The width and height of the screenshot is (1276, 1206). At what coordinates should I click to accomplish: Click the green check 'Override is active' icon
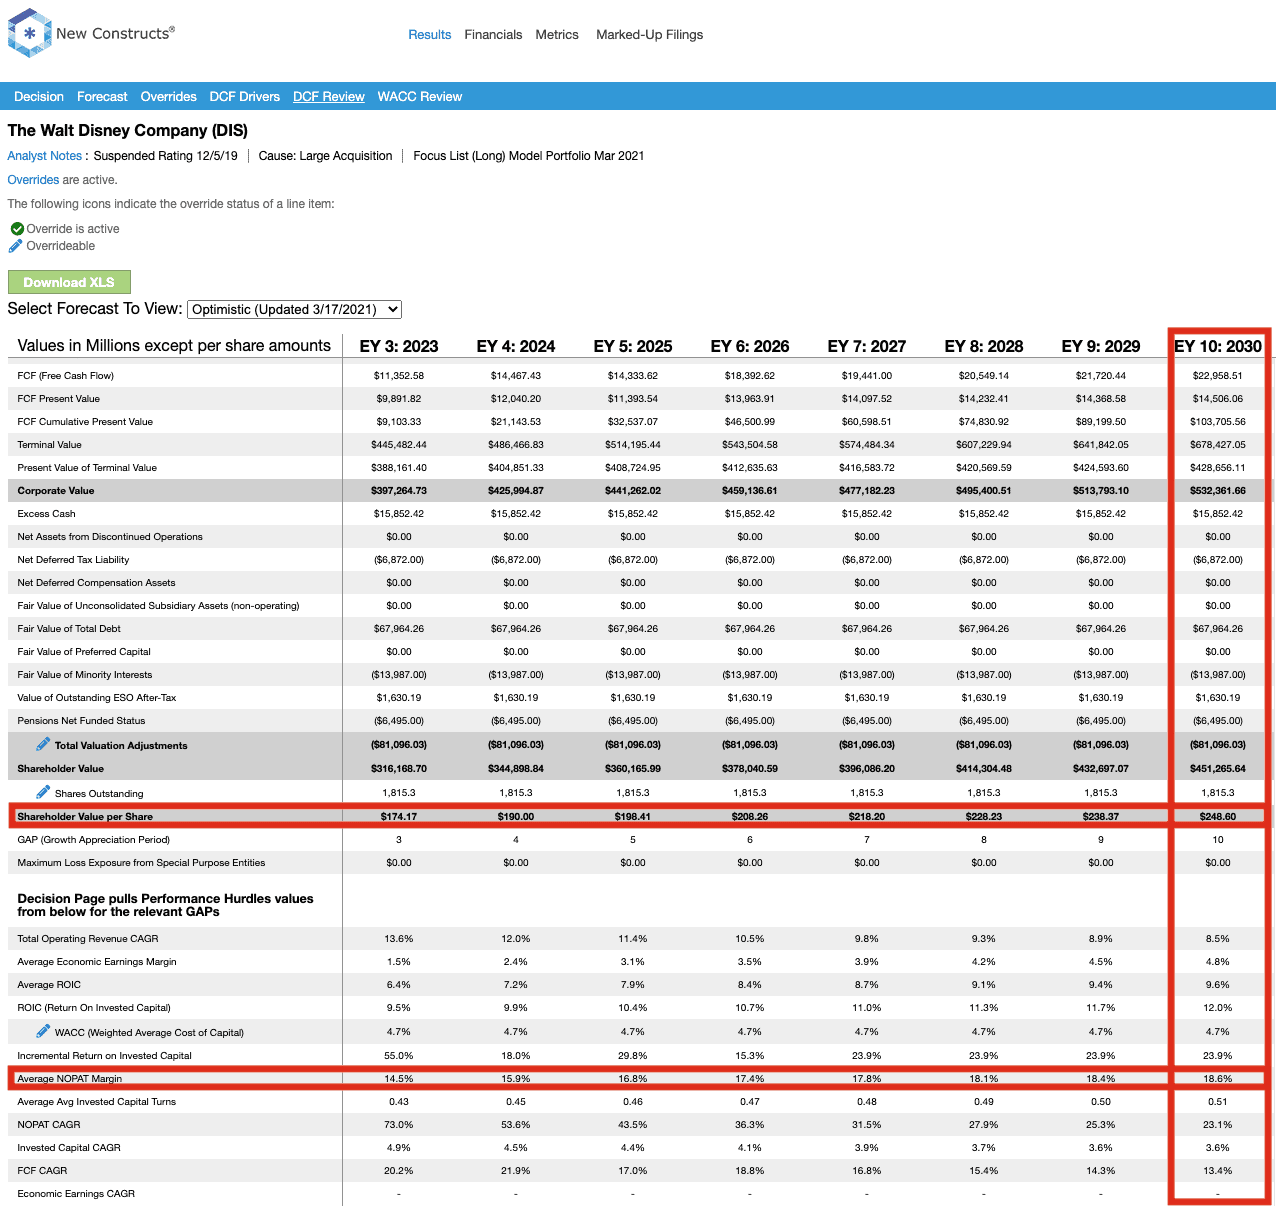[17, 229]
